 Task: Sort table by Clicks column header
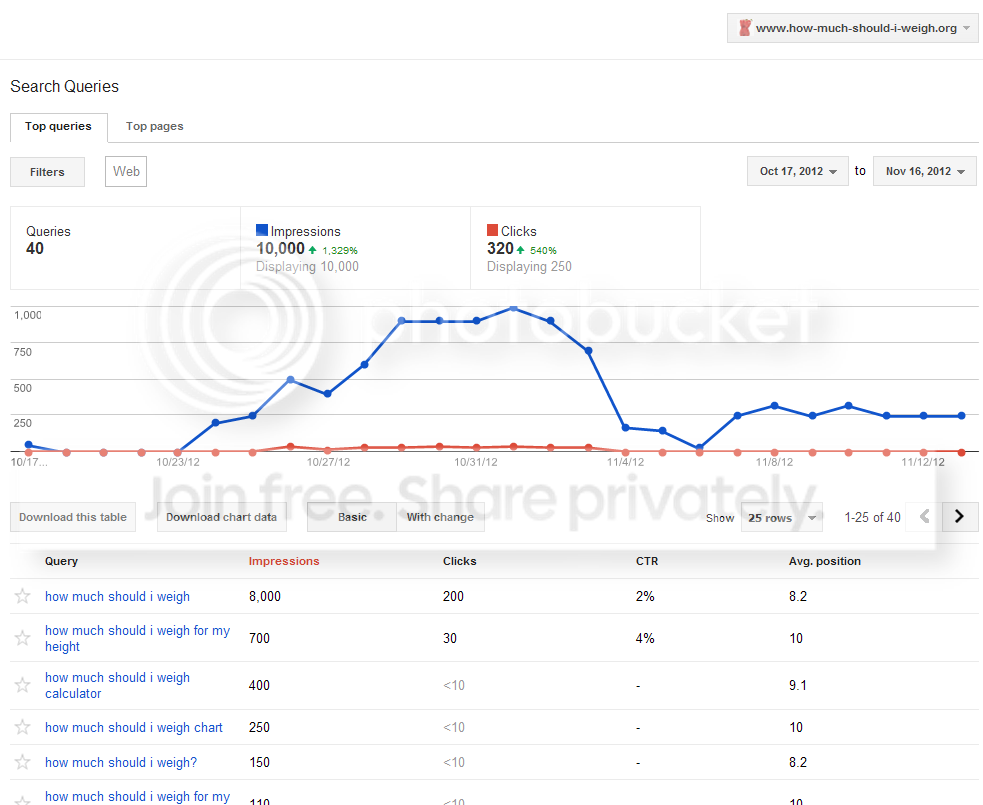coord(460,561)
